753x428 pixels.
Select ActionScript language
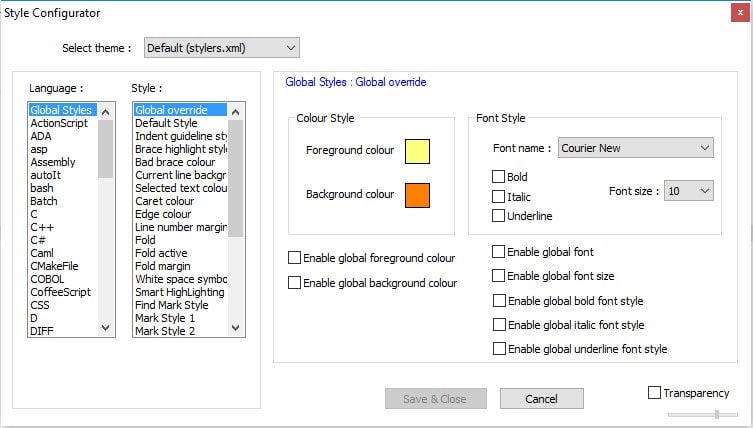63,123
